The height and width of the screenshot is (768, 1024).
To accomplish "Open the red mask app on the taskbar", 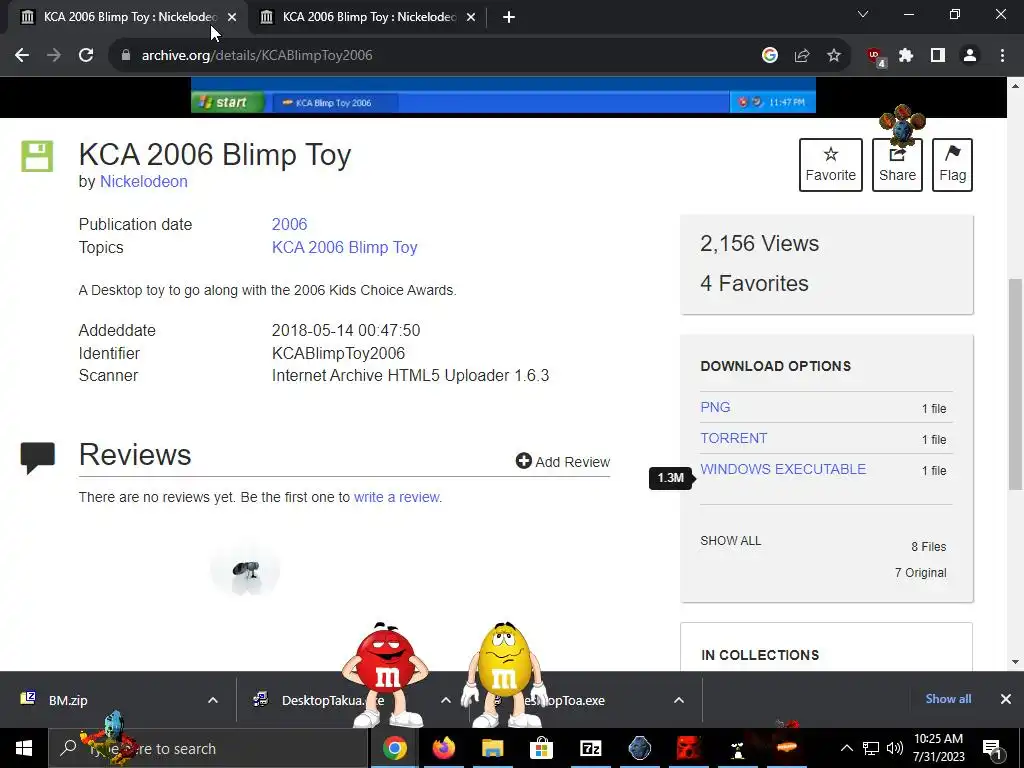I will click(688, 748).
